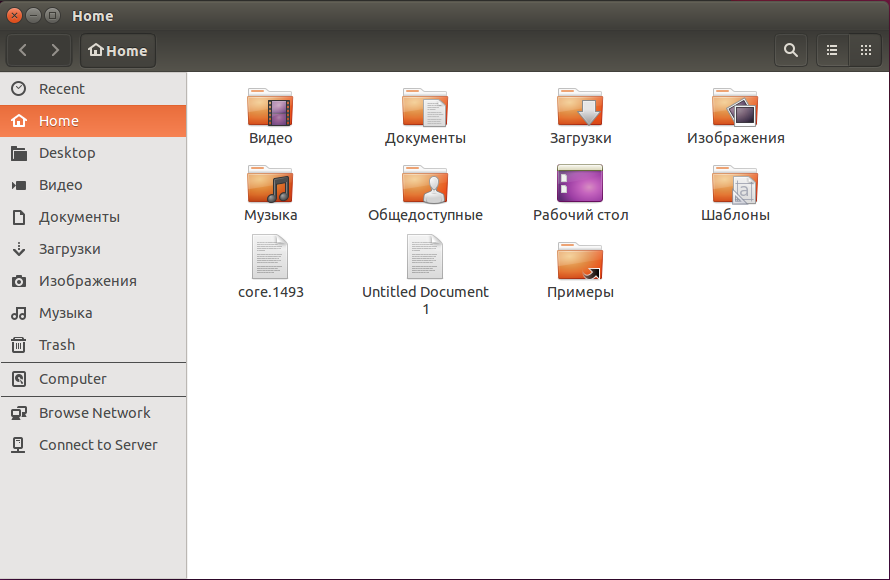Click the "Рабочий стол" label
Viewport: 890px width, 580px height.
pos(580,215)
